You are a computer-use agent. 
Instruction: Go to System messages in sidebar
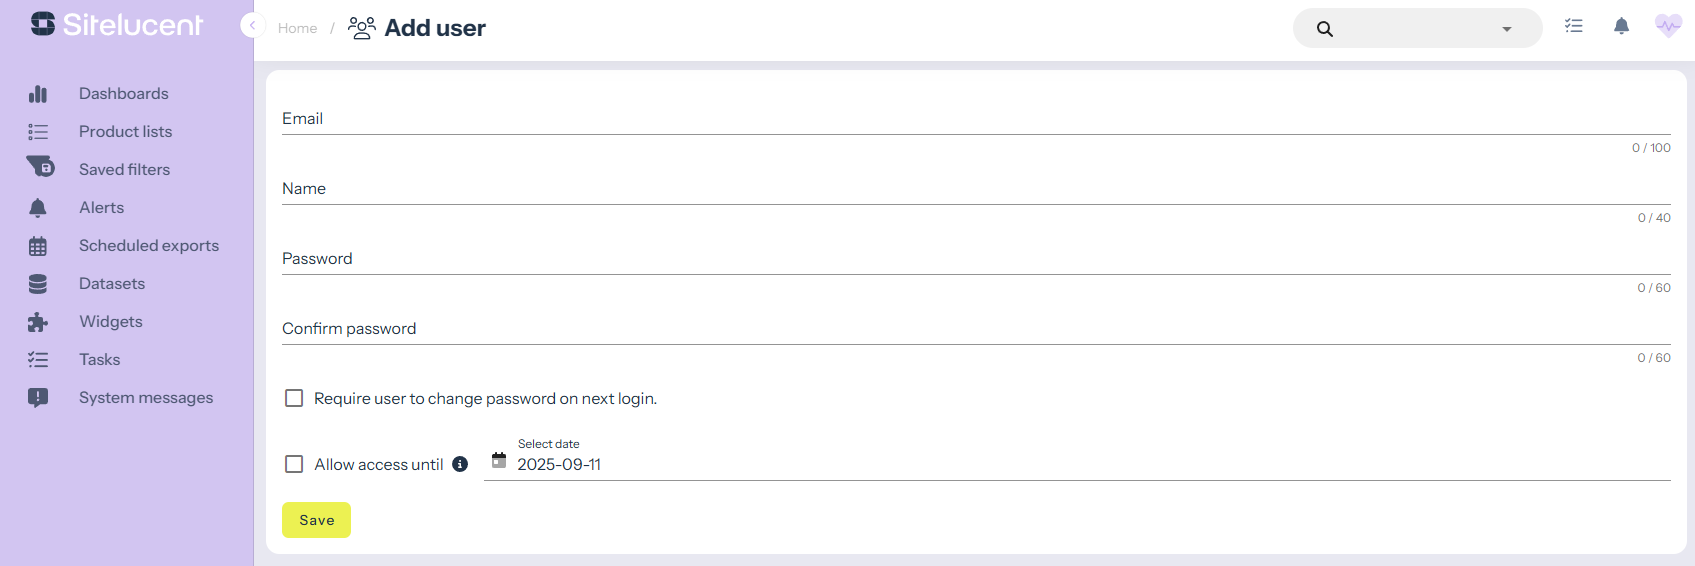(146, 398)
